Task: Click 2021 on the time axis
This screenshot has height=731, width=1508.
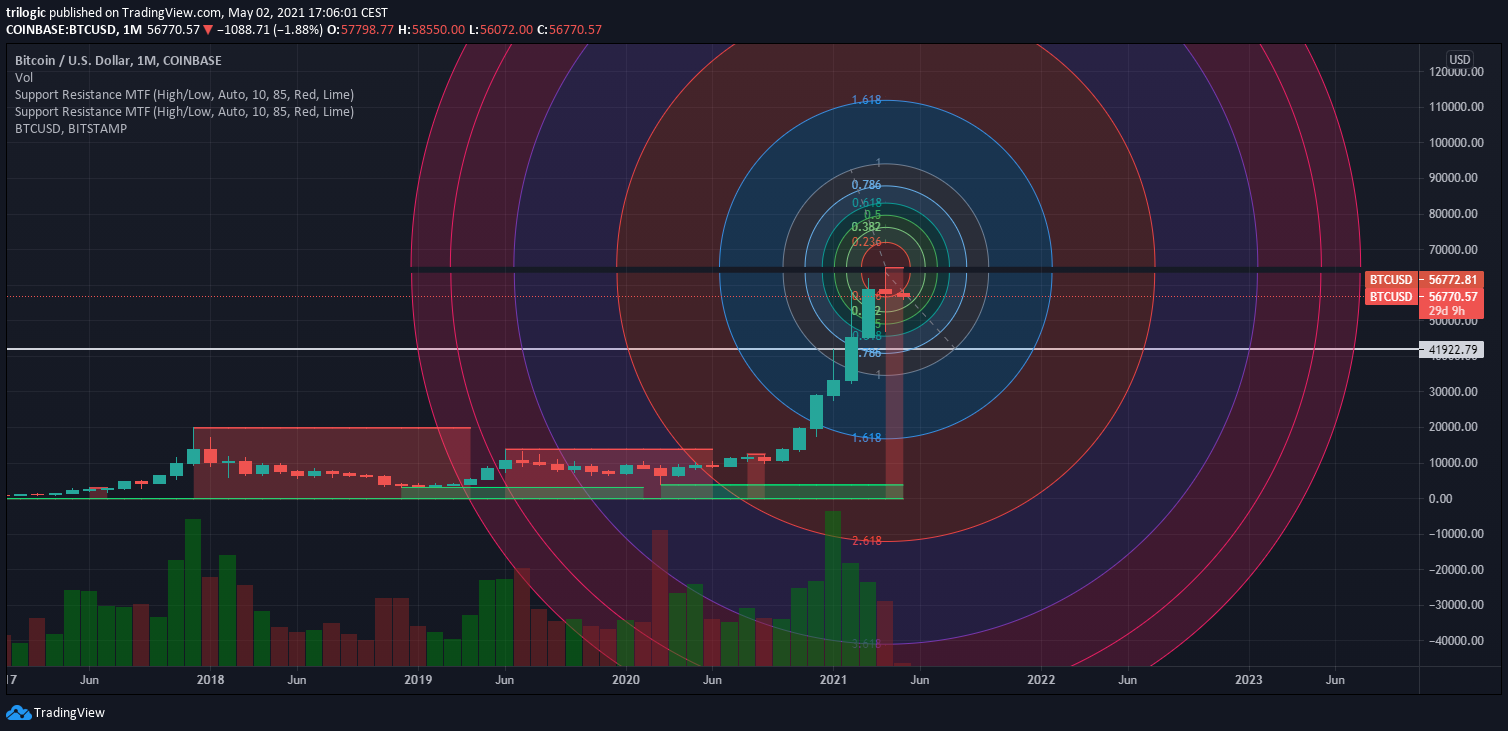Action: pos(833,680)
